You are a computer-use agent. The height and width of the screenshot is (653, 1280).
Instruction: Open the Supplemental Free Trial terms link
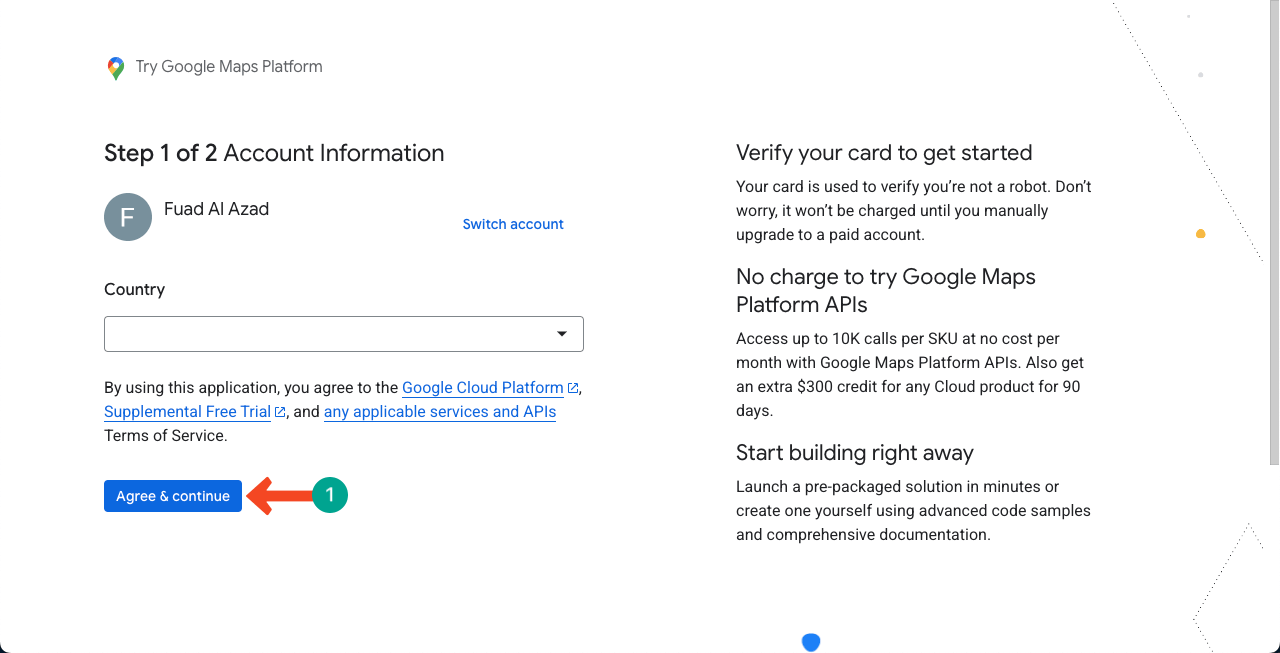187,411
